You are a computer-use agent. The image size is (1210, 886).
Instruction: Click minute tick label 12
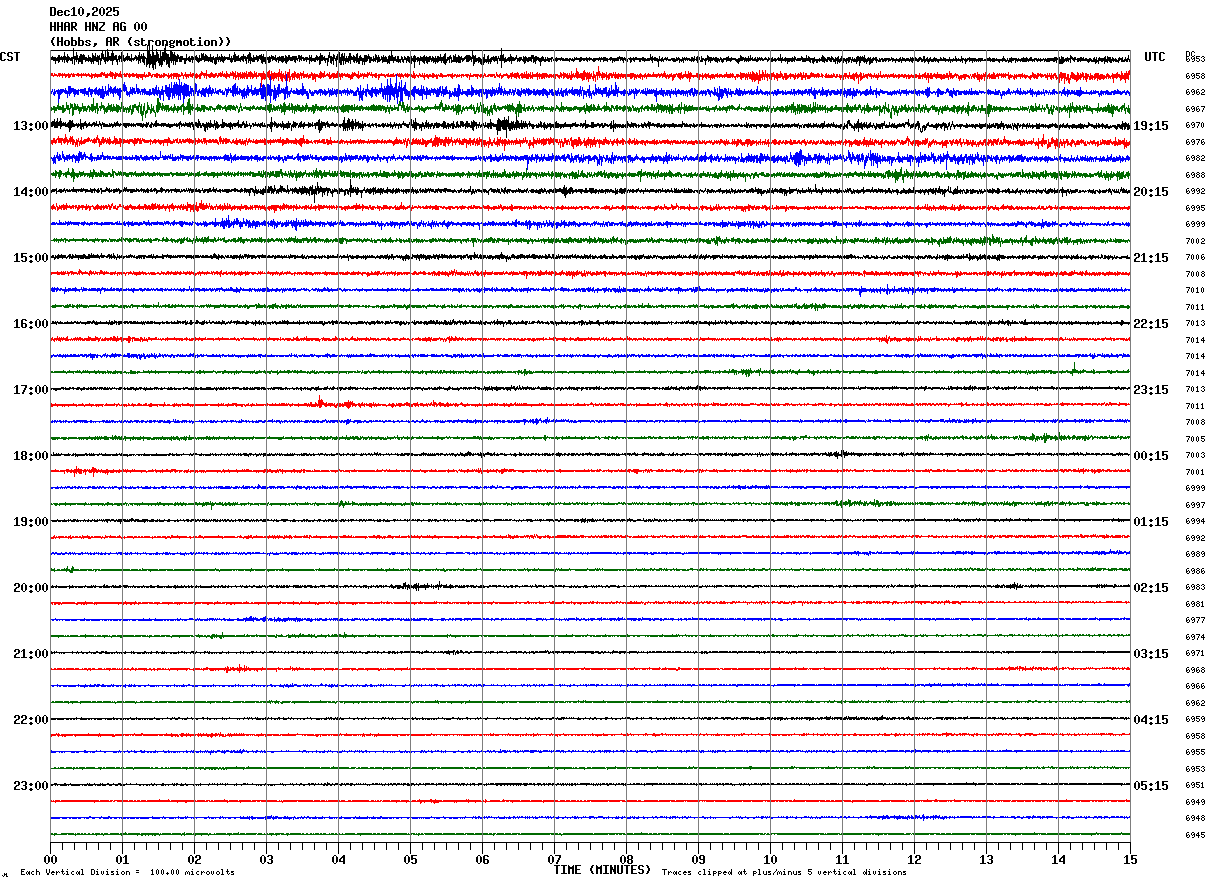[914, 859]
